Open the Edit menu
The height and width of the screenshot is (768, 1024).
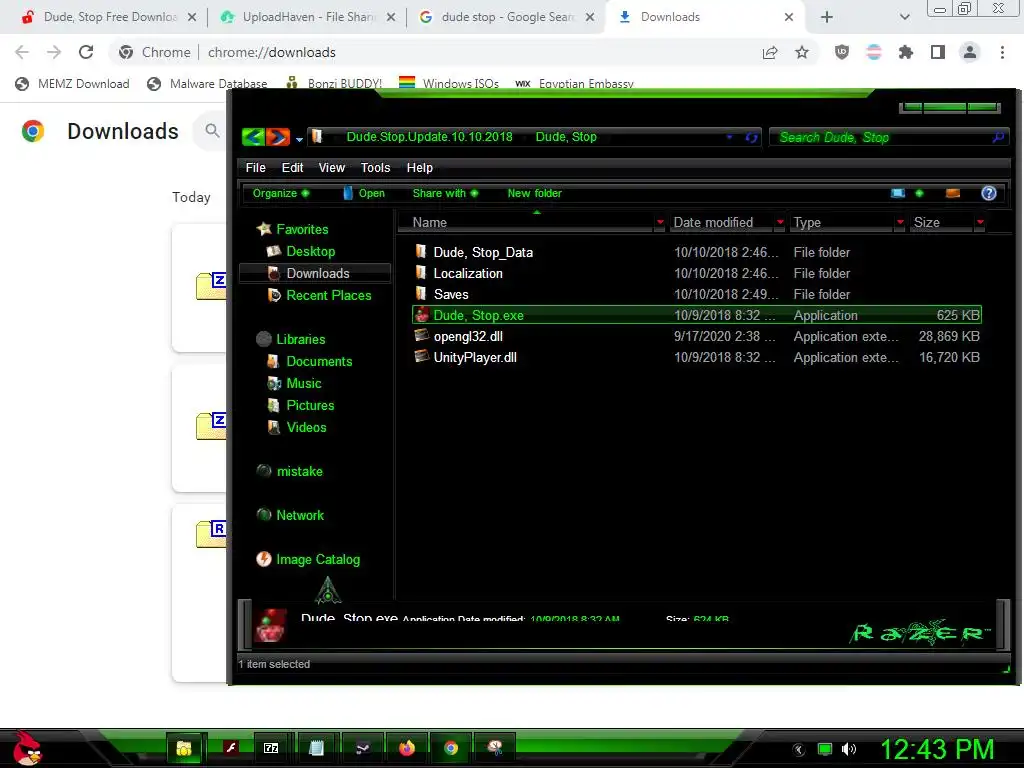(x=292, y=168)
